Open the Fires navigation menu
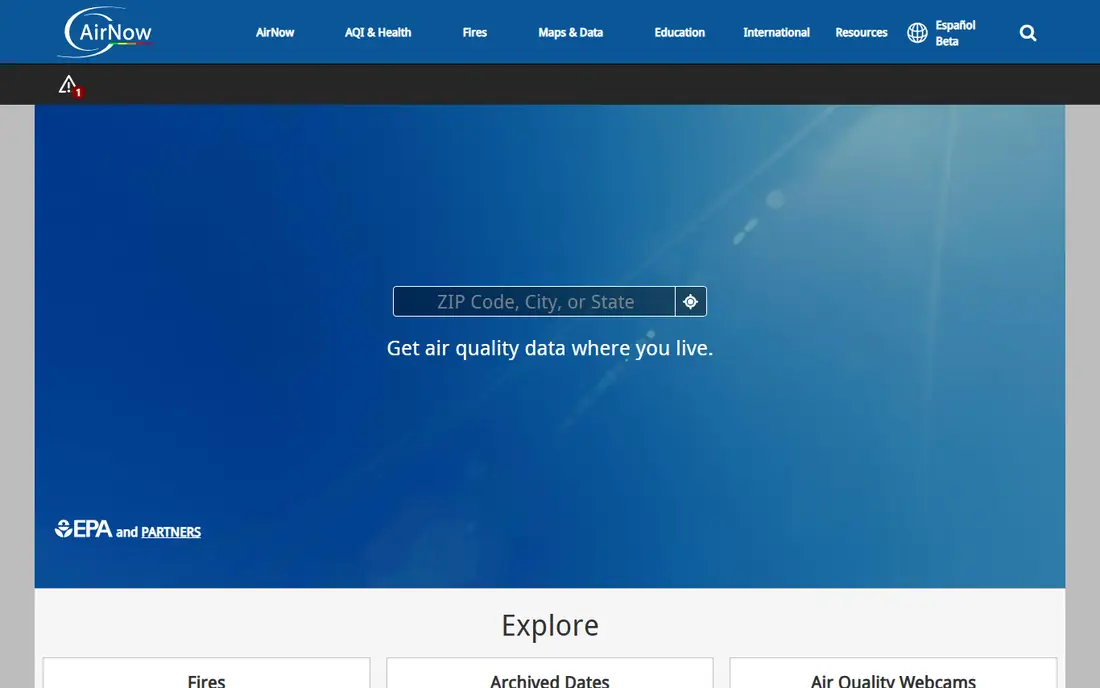The image size is (1100, 688). [x=474, y=32]
